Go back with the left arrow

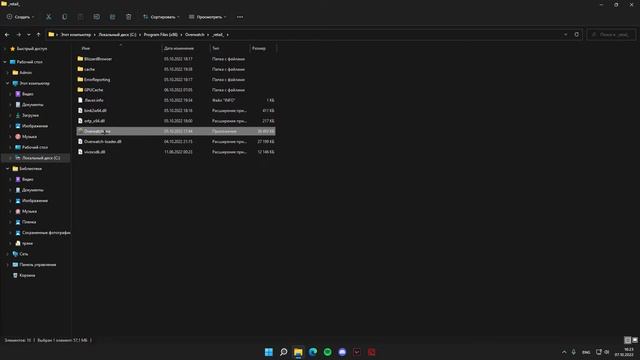click(7, 35)
